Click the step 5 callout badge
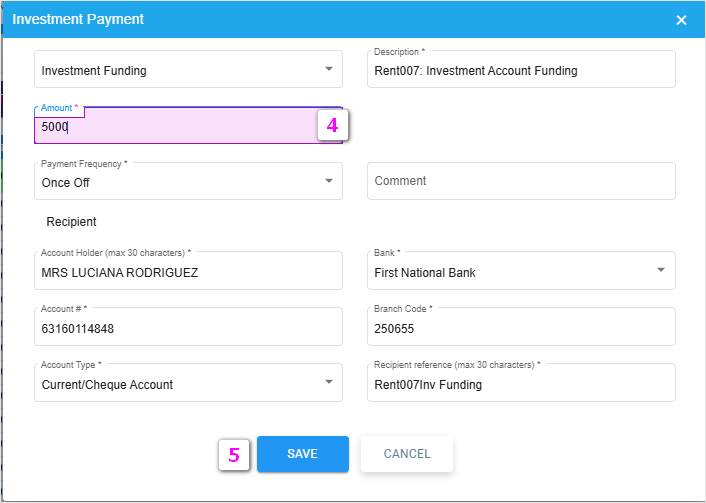The width and height of the screenshot is (706, 503). 234,454
